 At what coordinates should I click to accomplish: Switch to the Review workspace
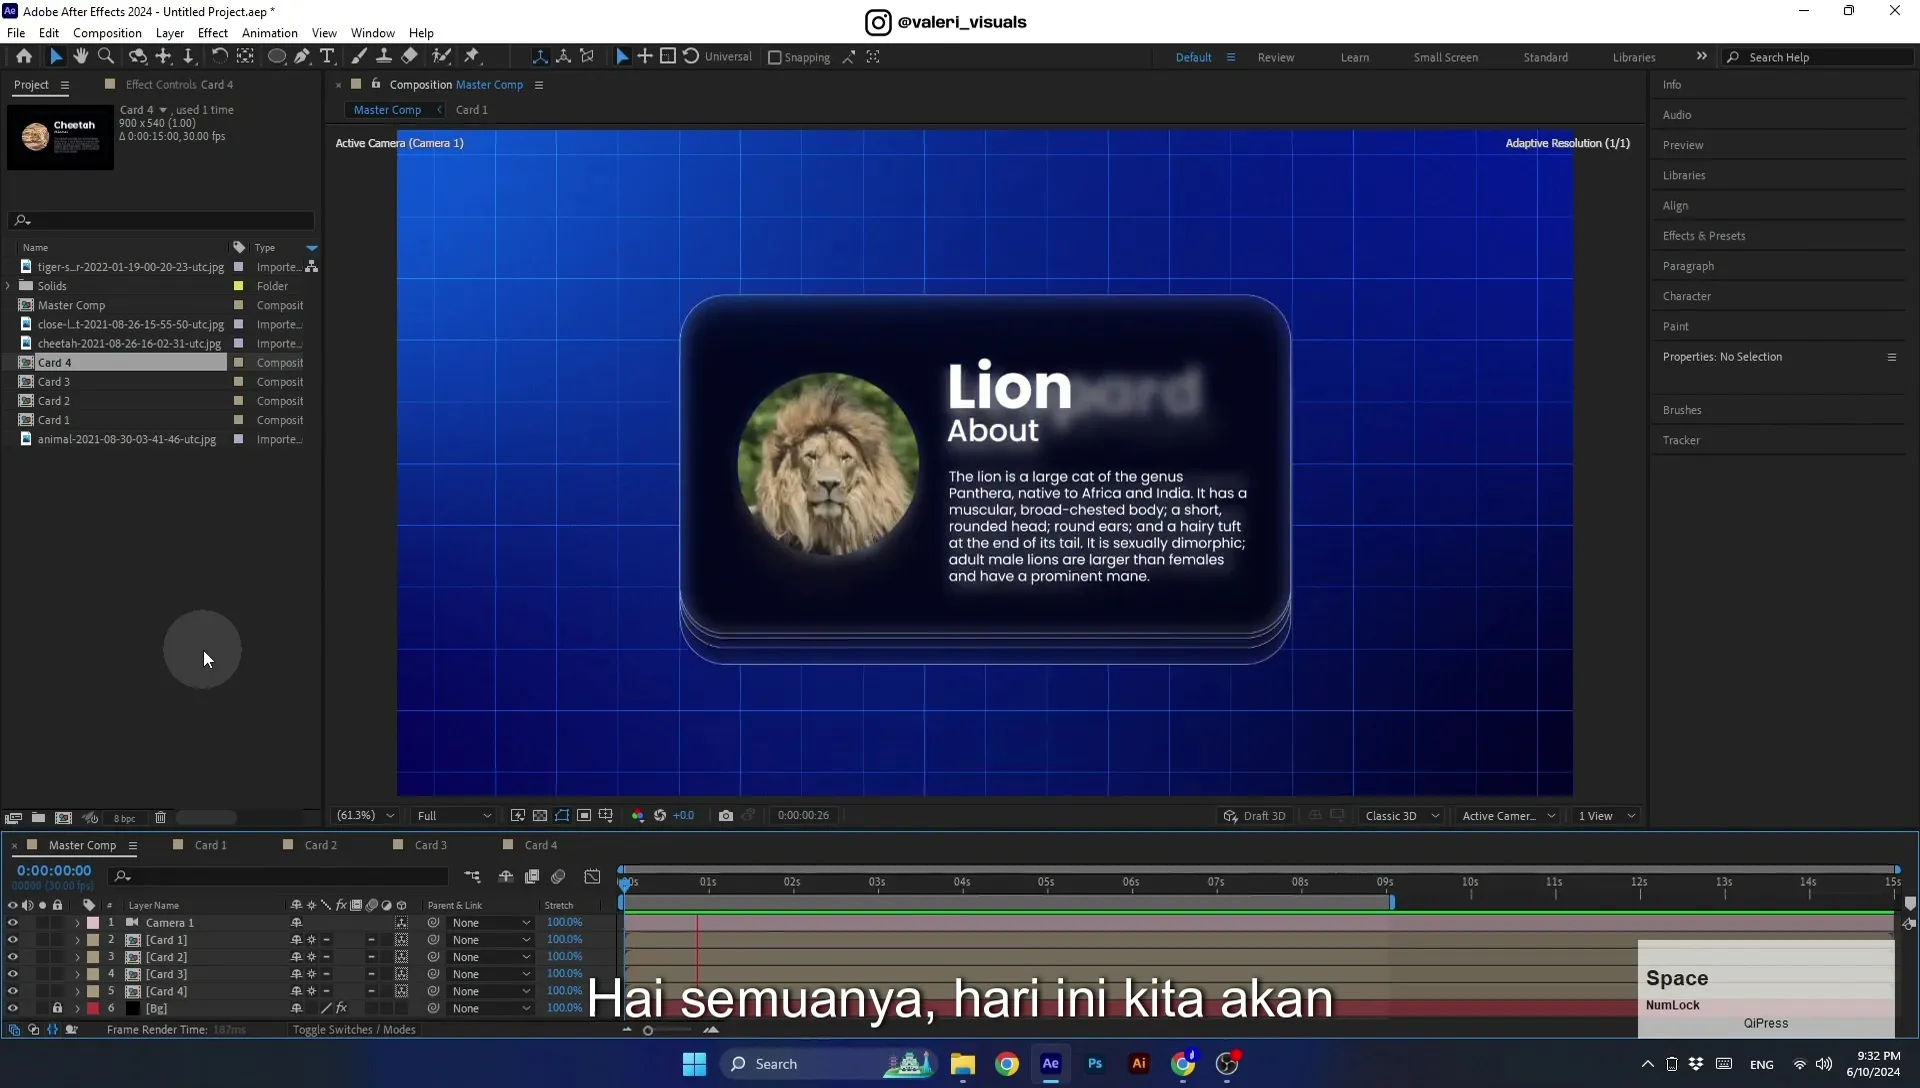1276,58
